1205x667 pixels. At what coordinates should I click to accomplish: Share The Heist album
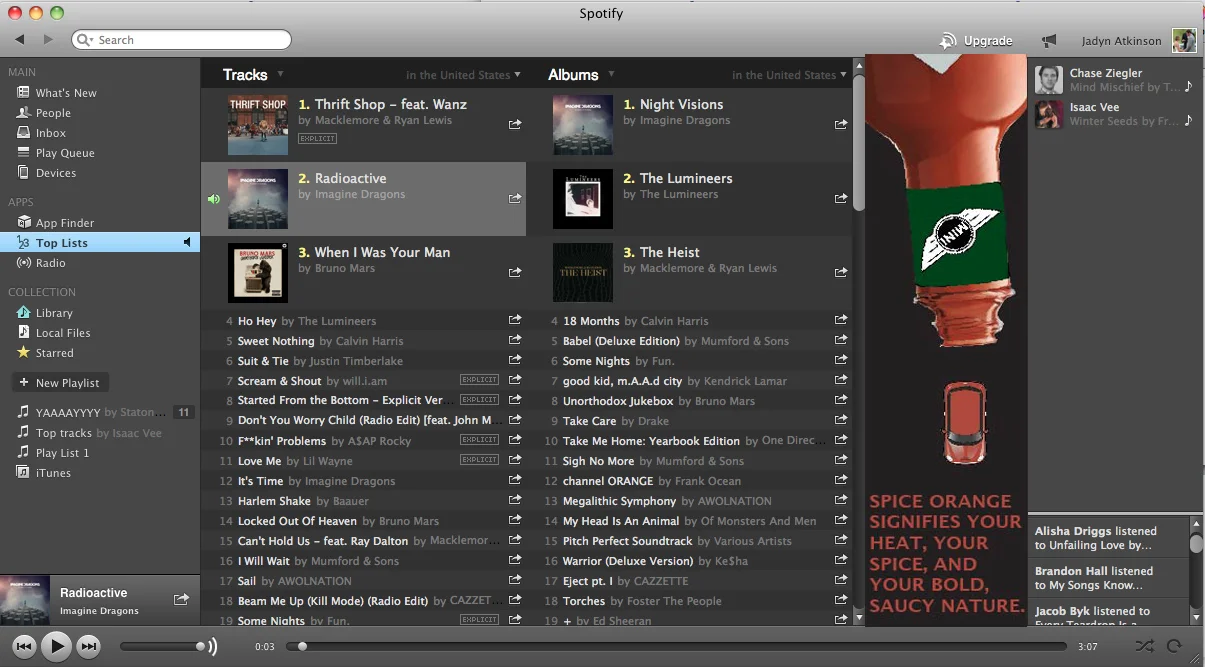pos(841,273)
